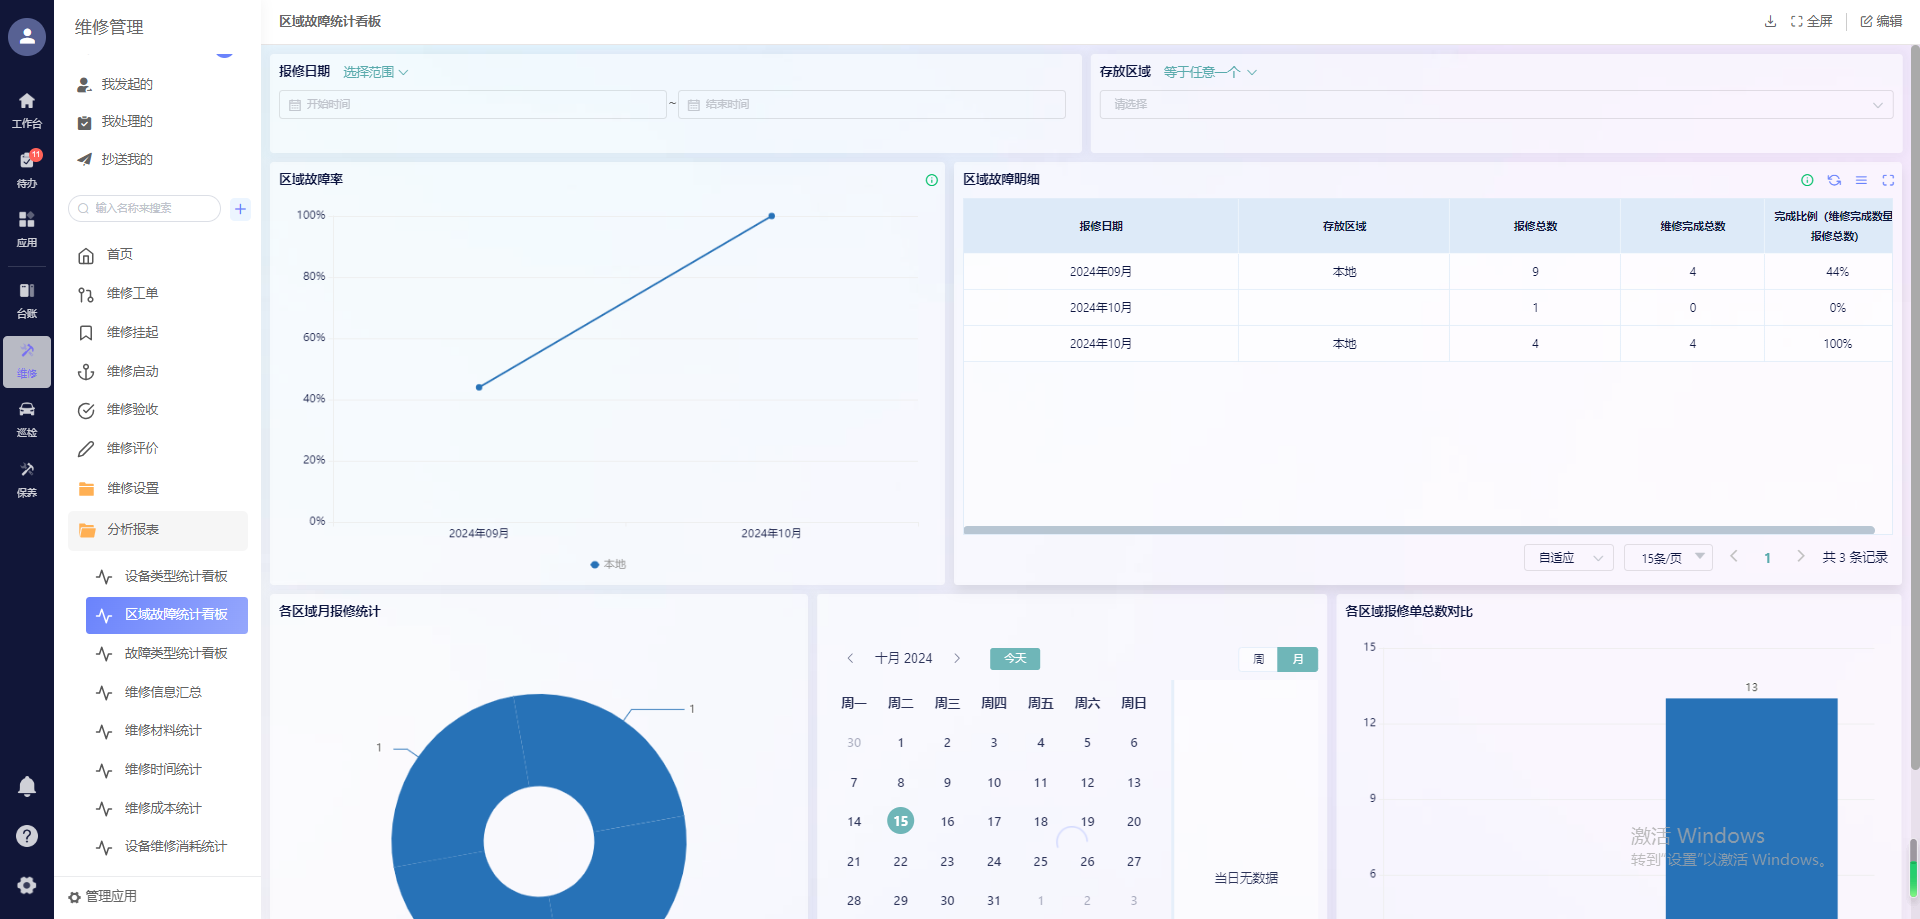Refresh the 区域故障明细 table
This screenshot has width=1920, height=919.
click(1834, 180)
